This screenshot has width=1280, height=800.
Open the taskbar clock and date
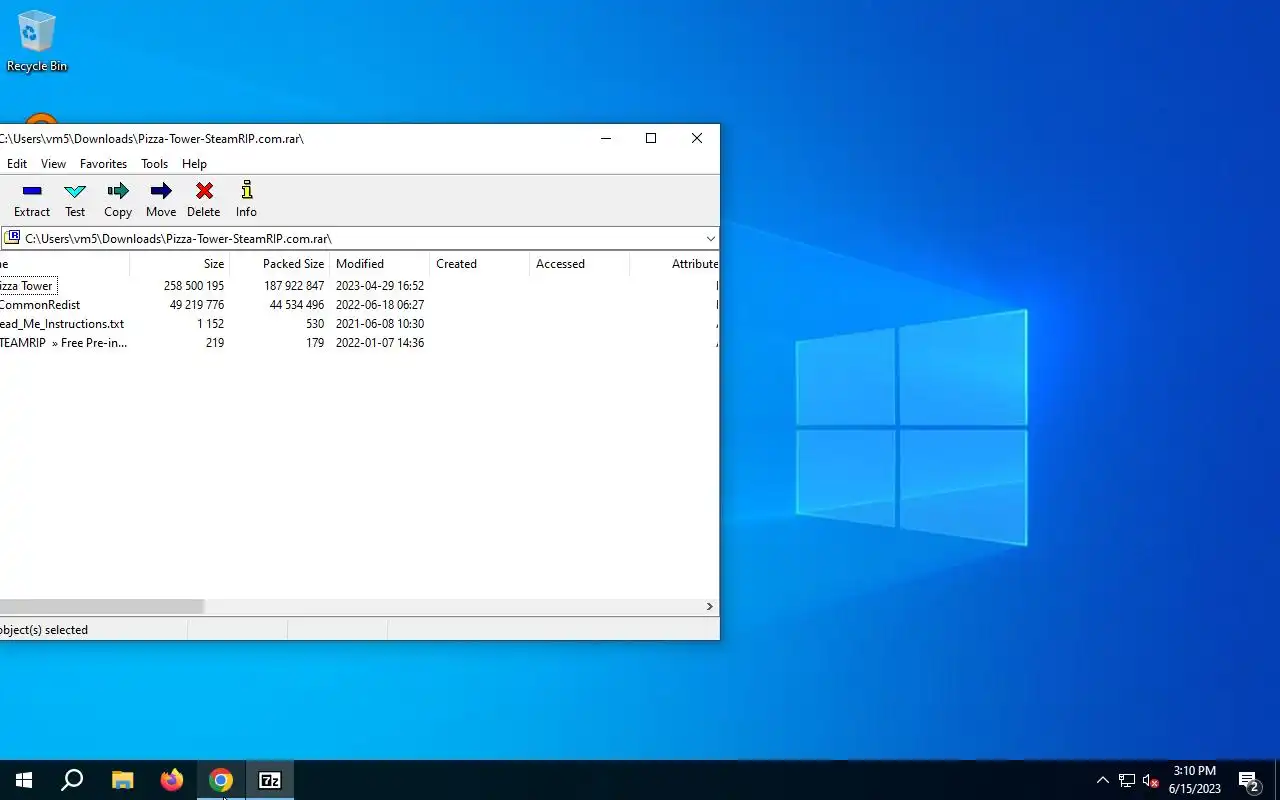(1195, 780)
